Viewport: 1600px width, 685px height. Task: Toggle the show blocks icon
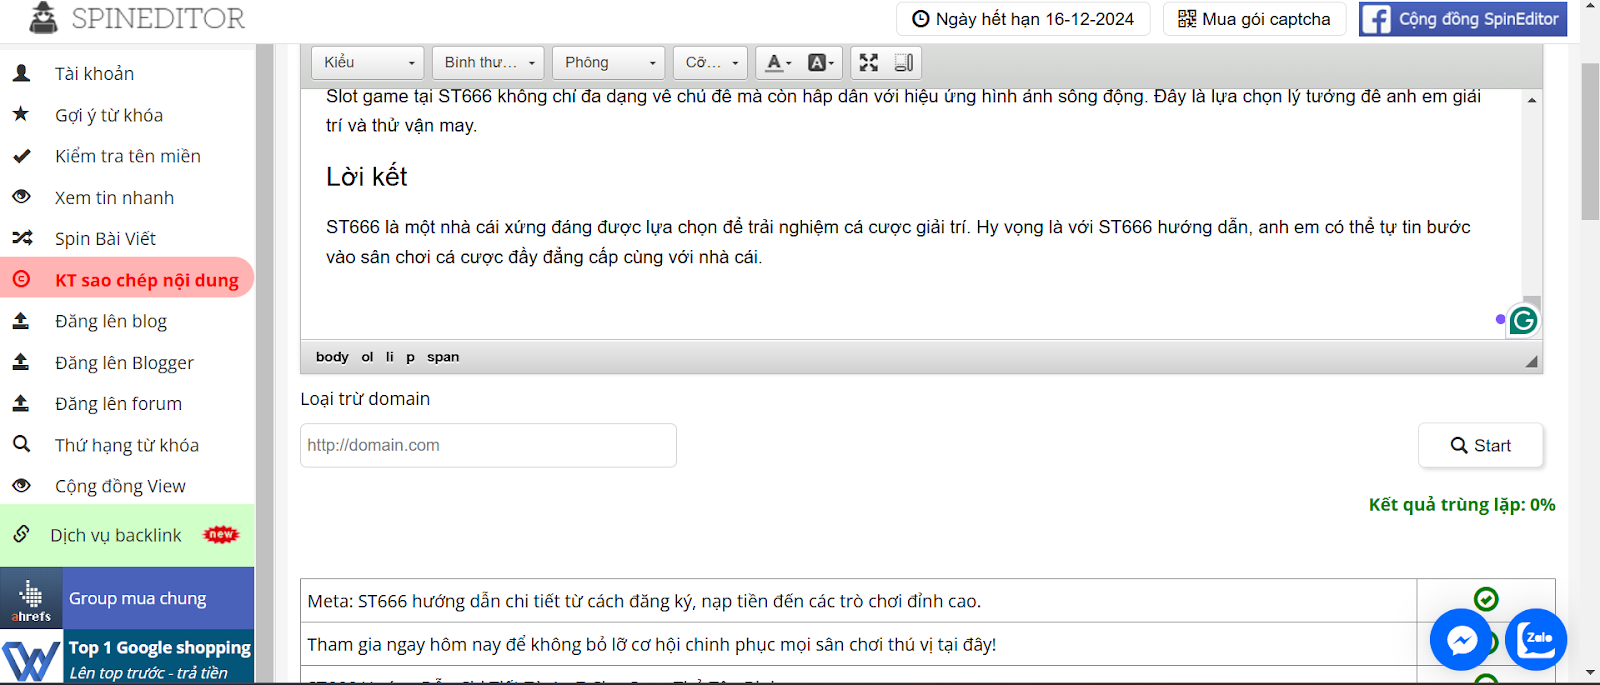[x=903, y=63]
